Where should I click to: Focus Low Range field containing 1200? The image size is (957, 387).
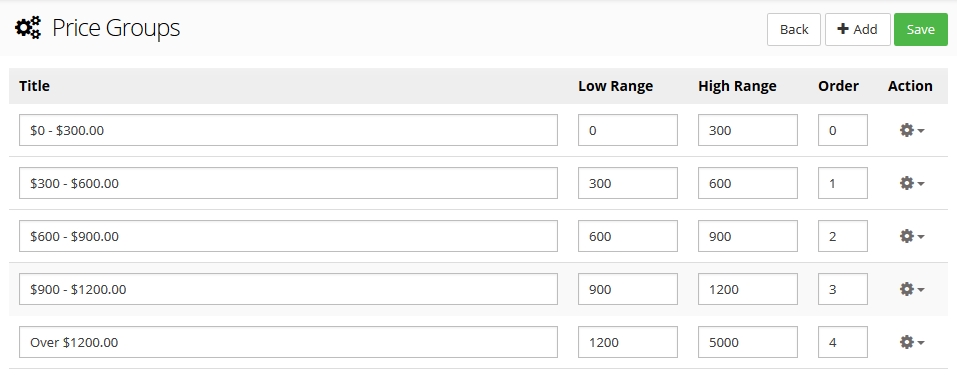(x=627, y=342)
